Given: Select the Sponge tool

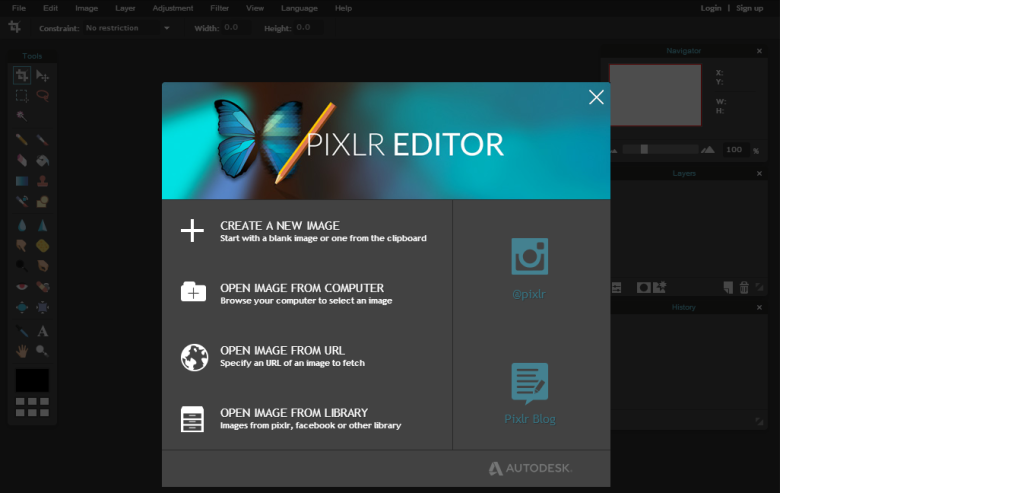Looking at the screenshot, I should 42,246.
